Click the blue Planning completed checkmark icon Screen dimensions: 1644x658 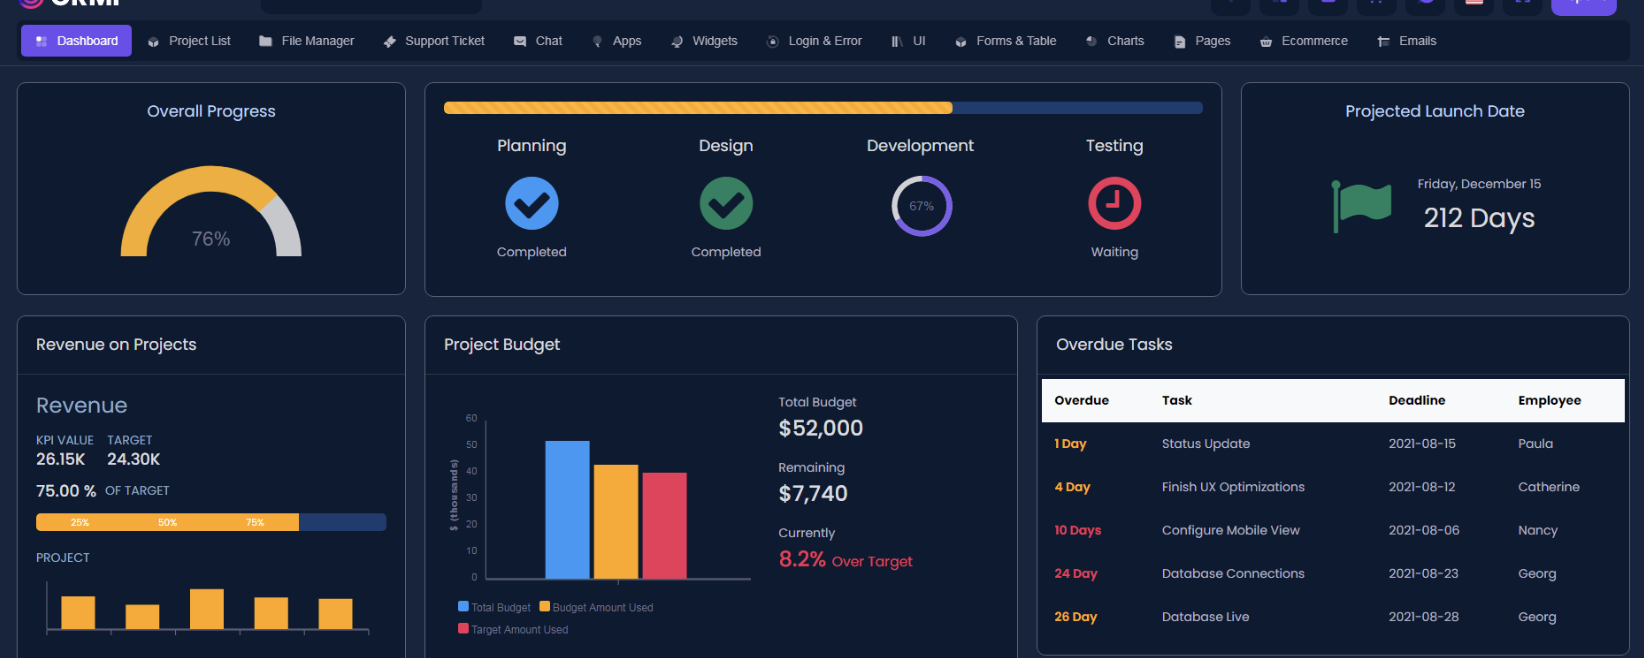532,204
